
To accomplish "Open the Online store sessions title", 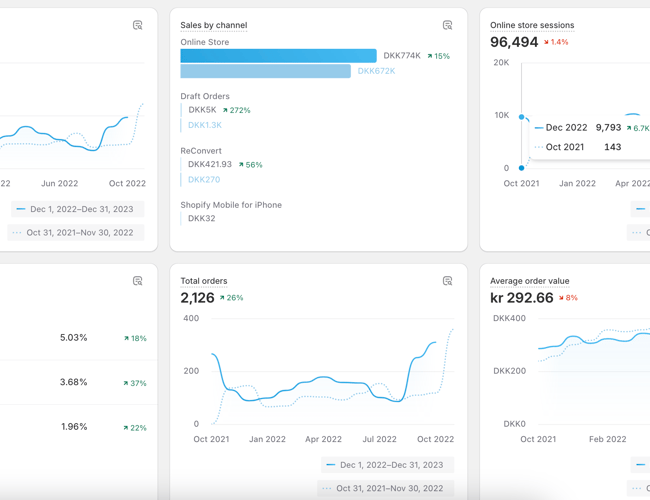I will 532,25.
